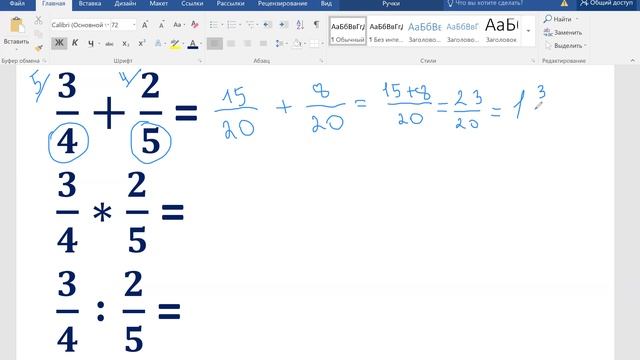The width and height of the screenshot is (640, 360).
Task: Click the Share (Общий доступ) button
Action: 607,3
